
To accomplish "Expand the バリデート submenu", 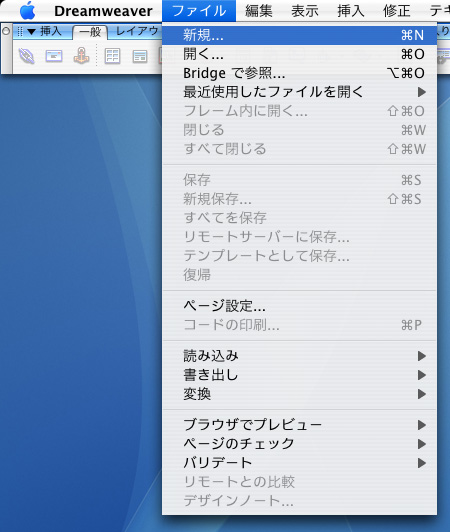I will point(299,463).
